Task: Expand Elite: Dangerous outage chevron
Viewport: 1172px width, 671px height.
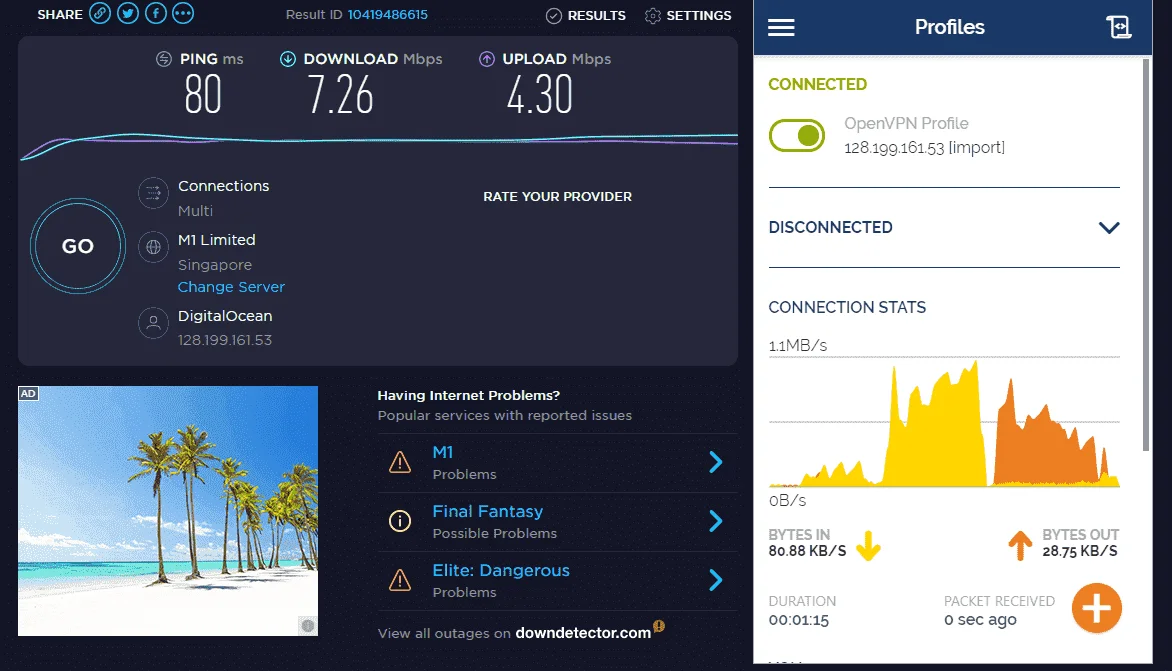Action: point(715,580)
